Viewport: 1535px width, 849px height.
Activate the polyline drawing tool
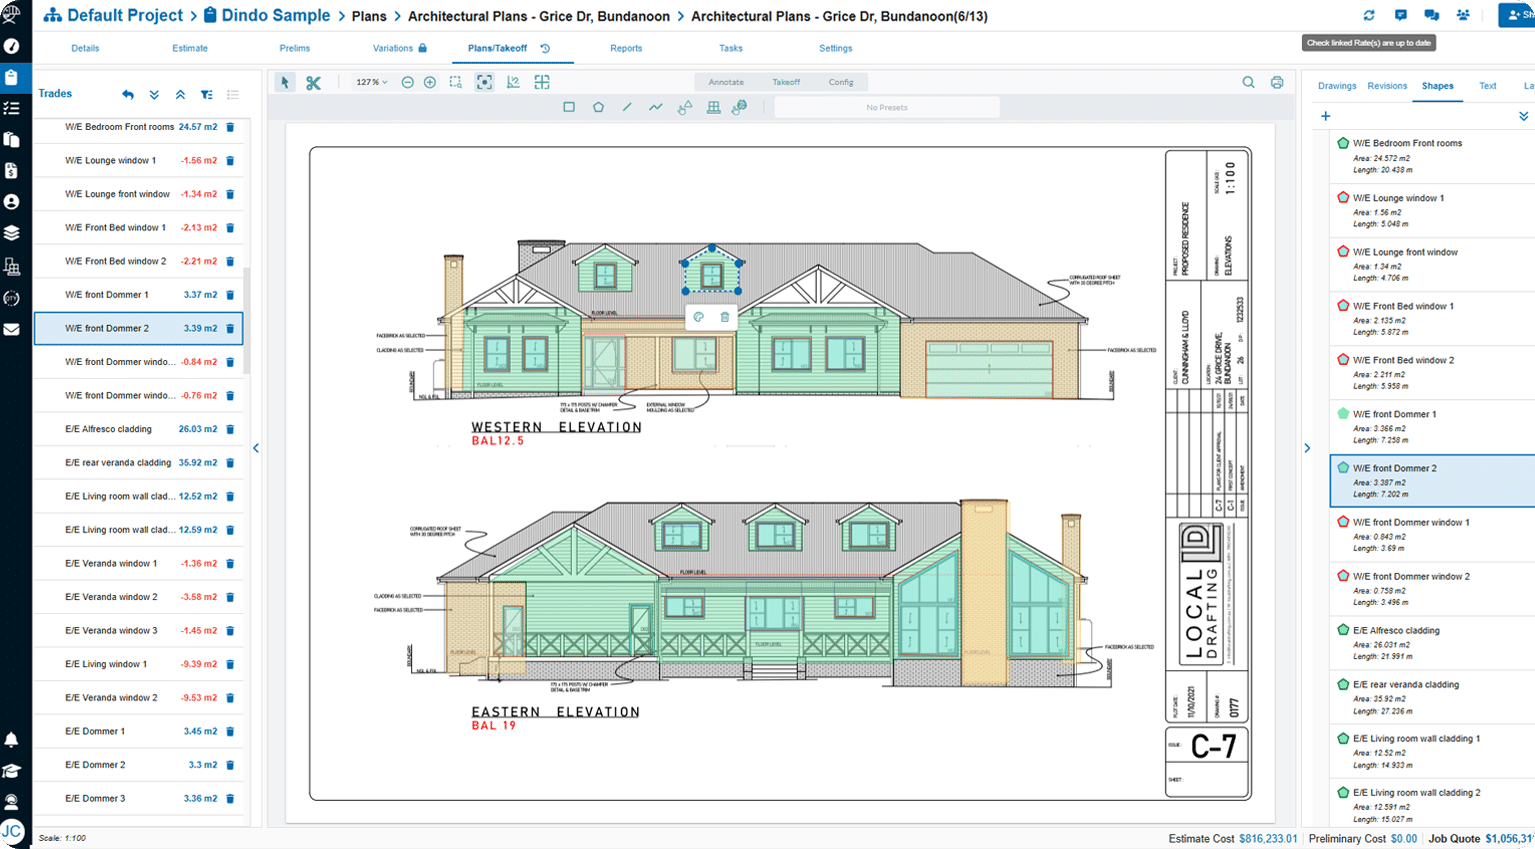(x=656, y=107)
